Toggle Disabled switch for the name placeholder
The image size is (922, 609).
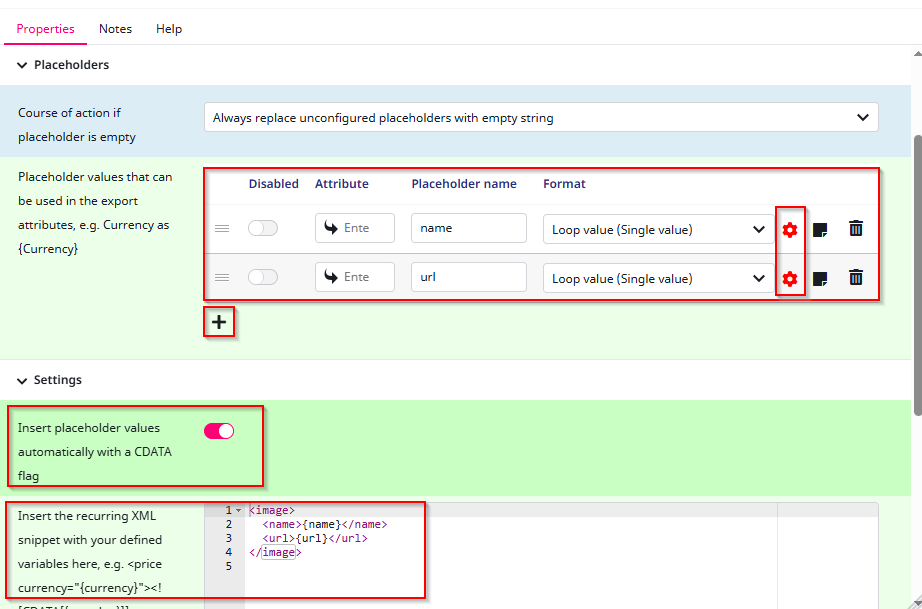pos(263,229)
